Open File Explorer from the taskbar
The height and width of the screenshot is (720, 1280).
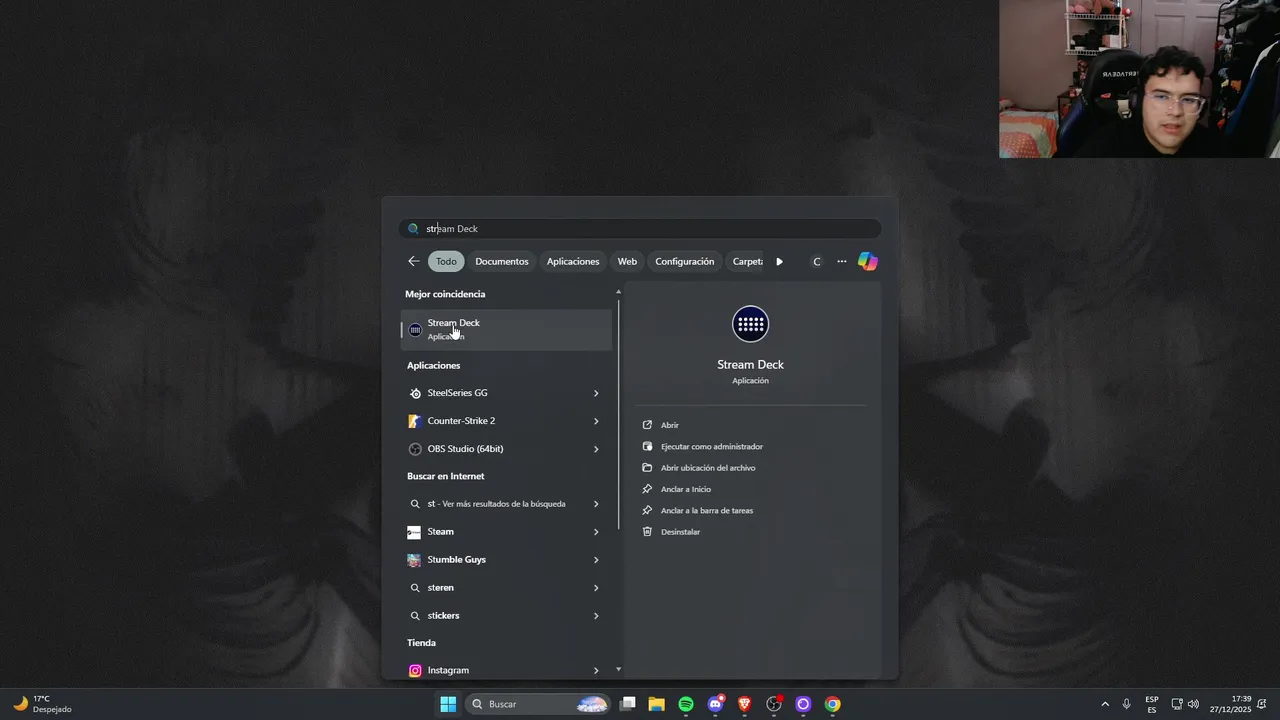(x=657, y=704)
